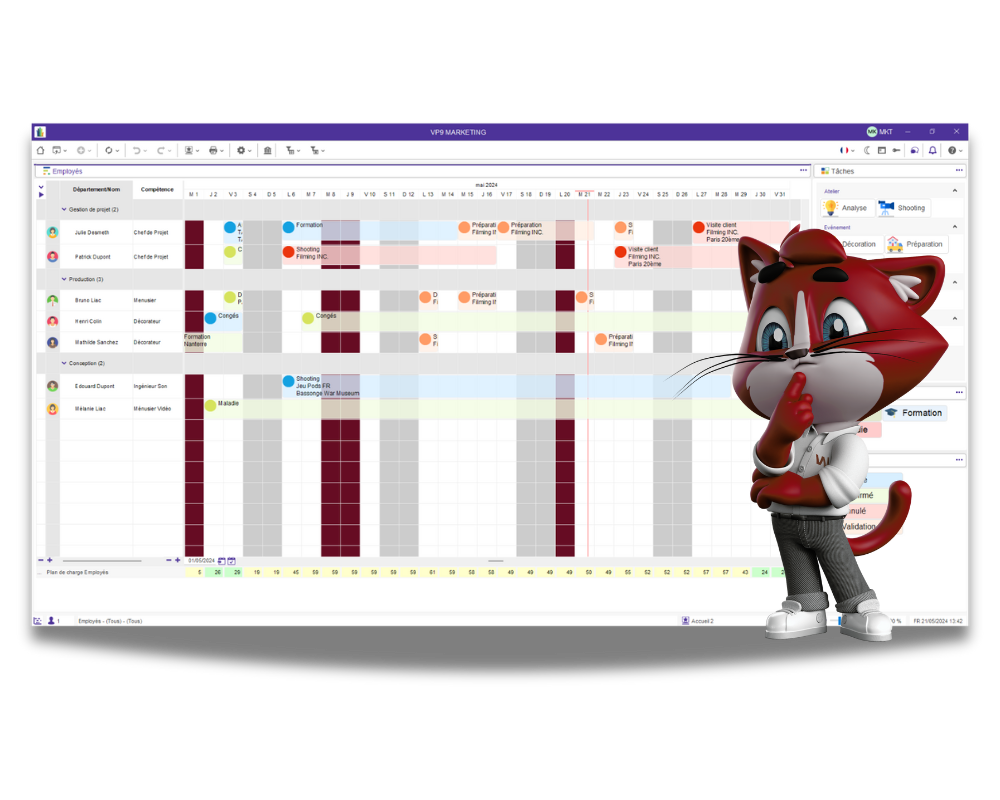1000x800 pixels.
Task: Click the Analyse task button
Action: tap(846, 208)
